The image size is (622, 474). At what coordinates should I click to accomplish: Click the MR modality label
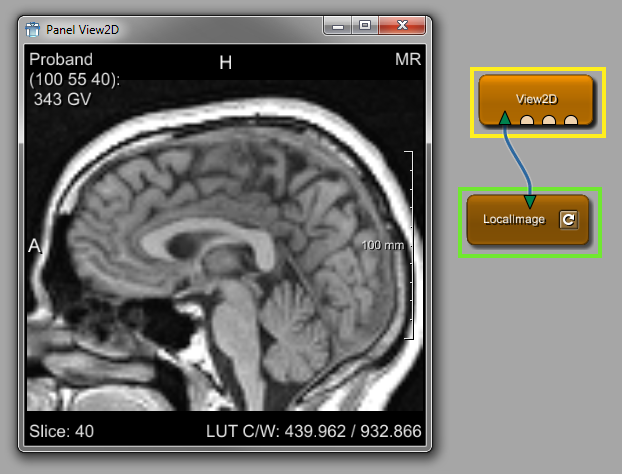point(407,60)
